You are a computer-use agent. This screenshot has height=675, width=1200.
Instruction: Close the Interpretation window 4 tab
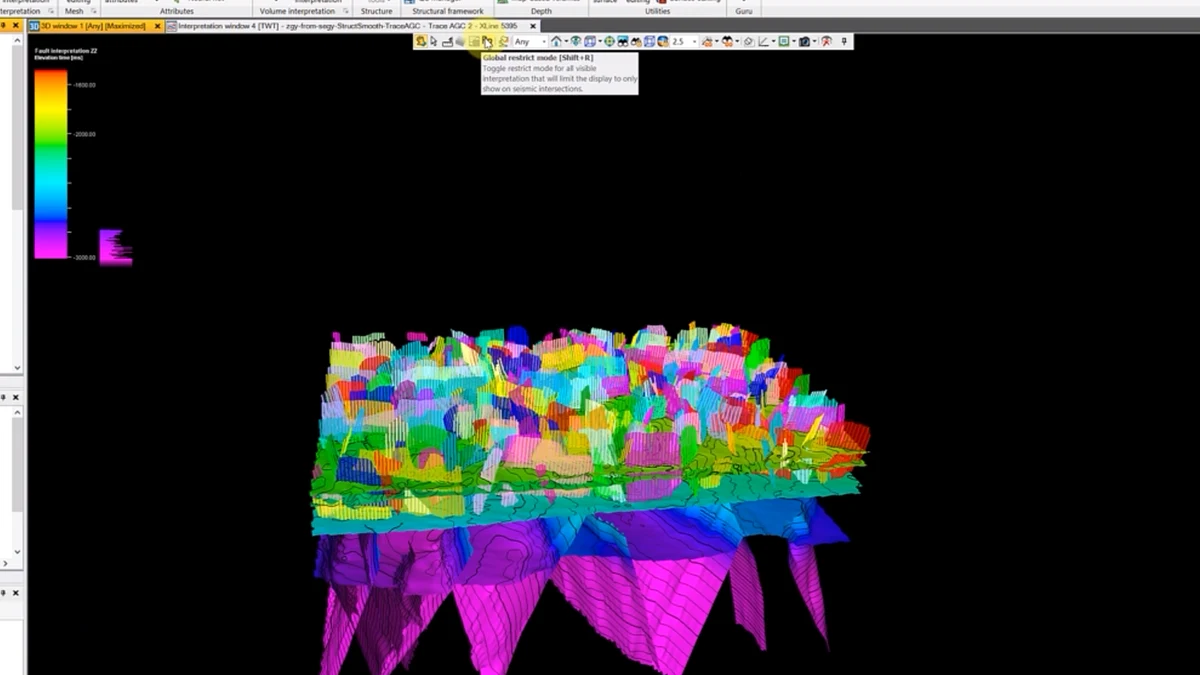point(533,26)
